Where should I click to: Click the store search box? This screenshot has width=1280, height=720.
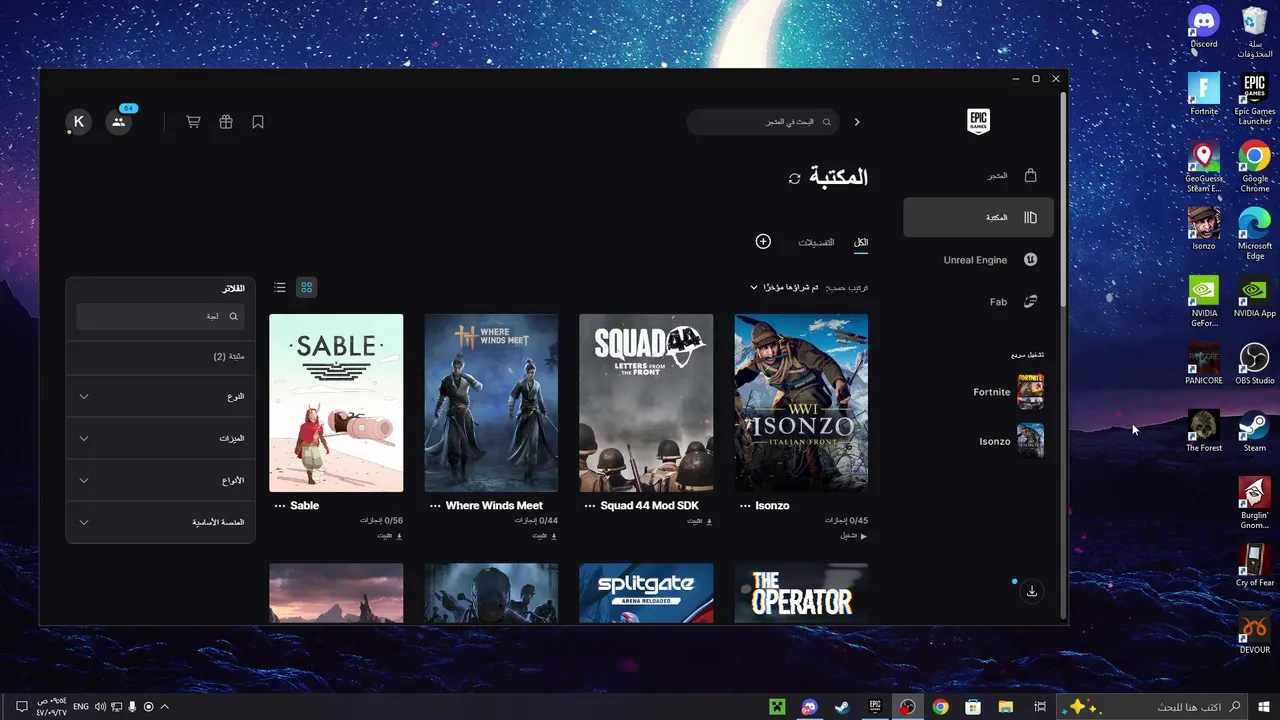click(762, 122)
